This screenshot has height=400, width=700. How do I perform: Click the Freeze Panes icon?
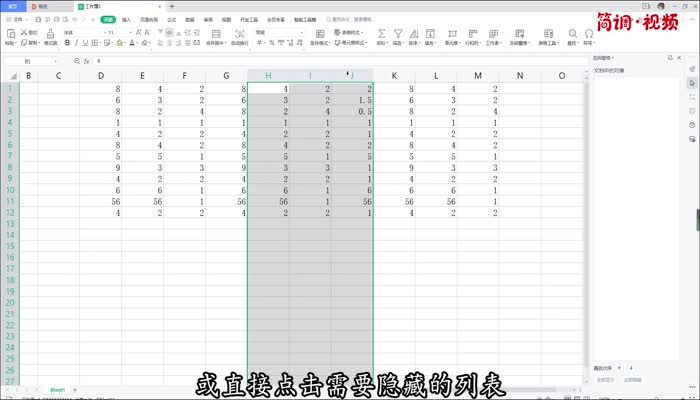(x=520, y=34)
